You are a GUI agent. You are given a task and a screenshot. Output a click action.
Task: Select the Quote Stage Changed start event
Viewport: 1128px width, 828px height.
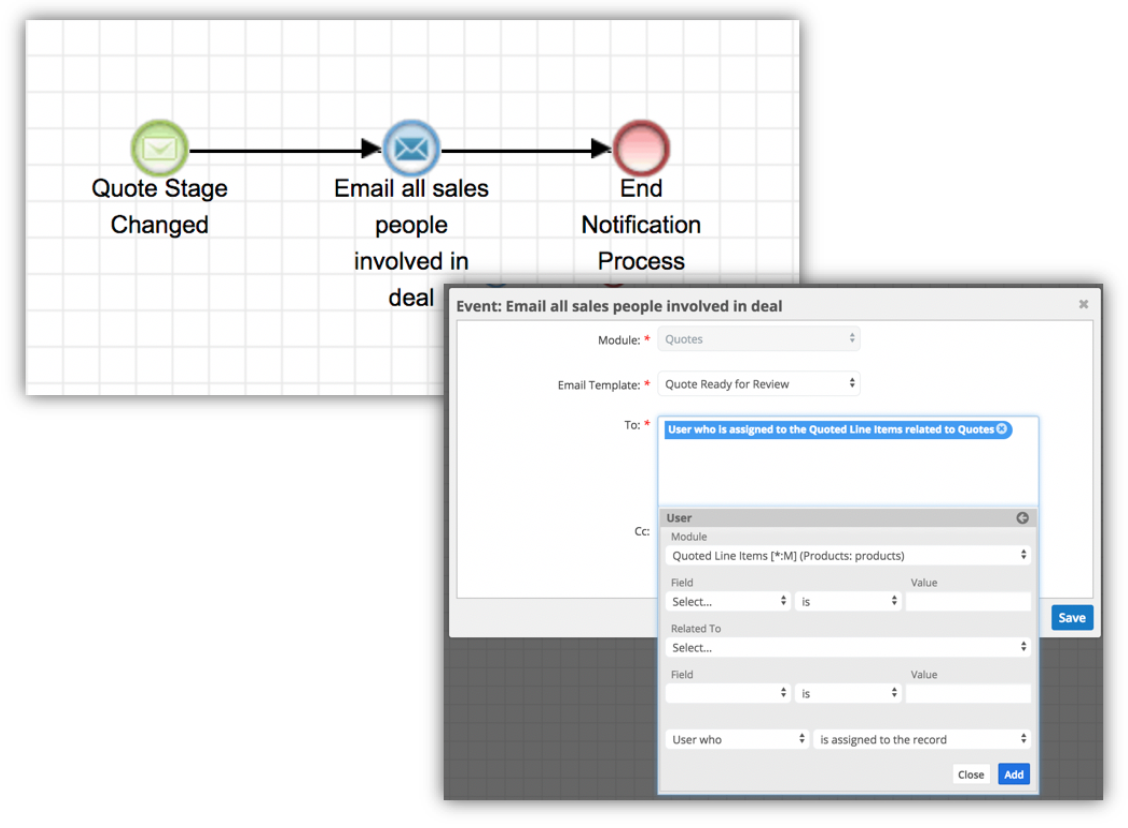(x=159, y=148)
